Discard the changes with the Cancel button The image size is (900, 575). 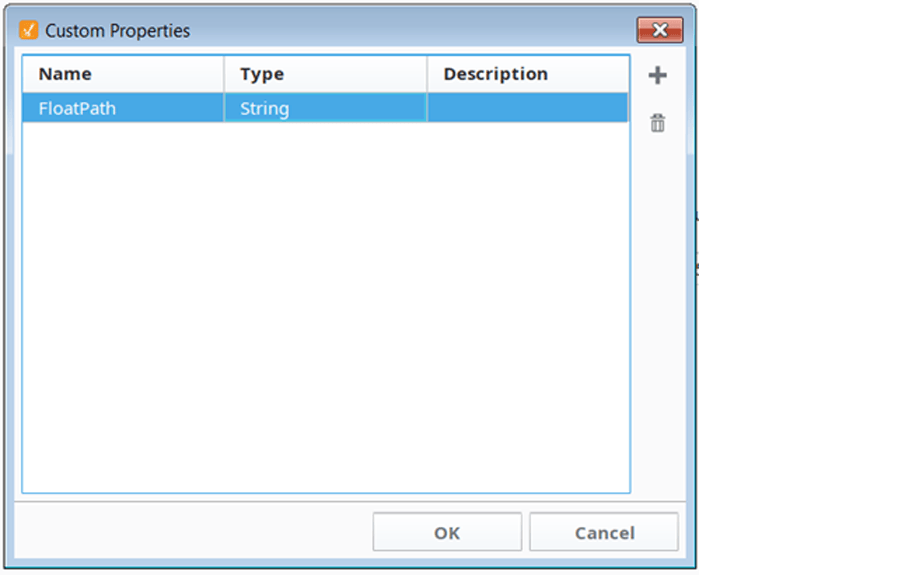tap(603, 532)
